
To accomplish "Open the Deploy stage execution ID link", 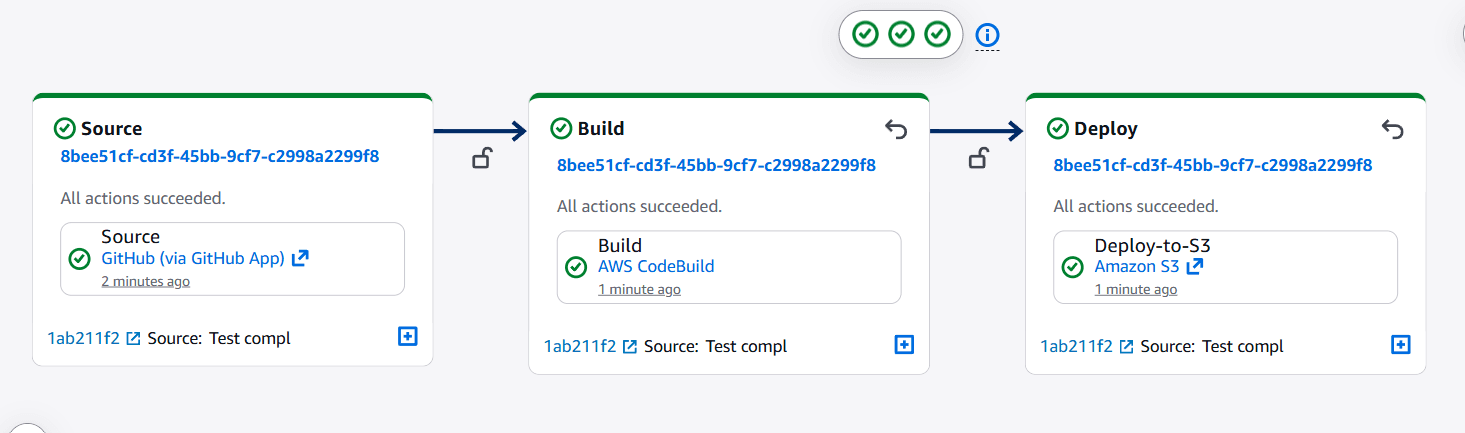I will pos(1213,165).
